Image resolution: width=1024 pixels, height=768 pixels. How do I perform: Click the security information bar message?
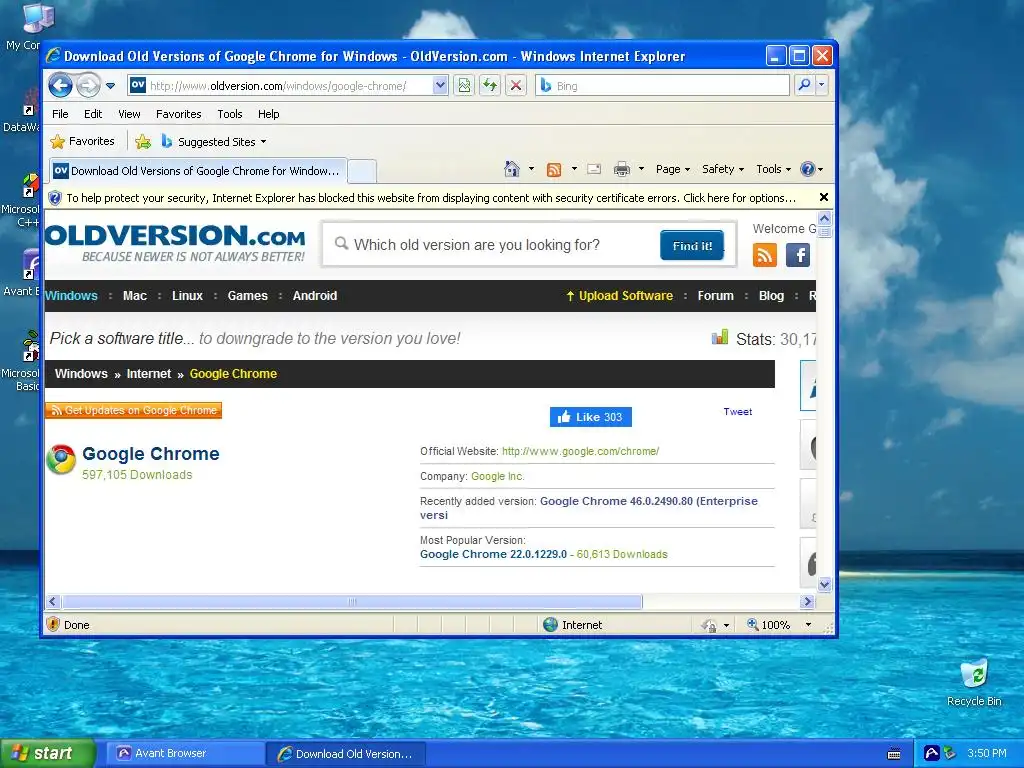click(x=431, y=198)
